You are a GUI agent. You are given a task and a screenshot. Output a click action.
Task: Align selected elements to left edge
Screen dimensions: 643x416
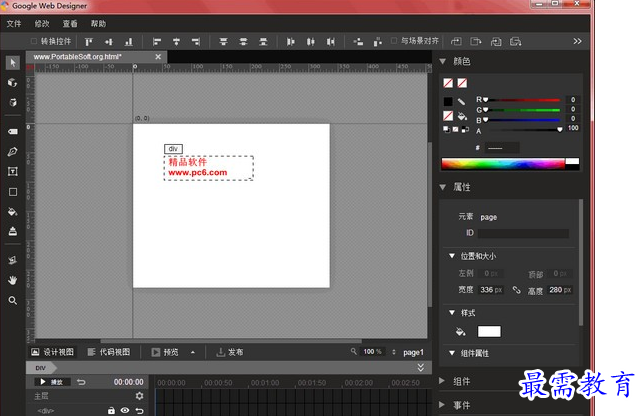point(157,41)
